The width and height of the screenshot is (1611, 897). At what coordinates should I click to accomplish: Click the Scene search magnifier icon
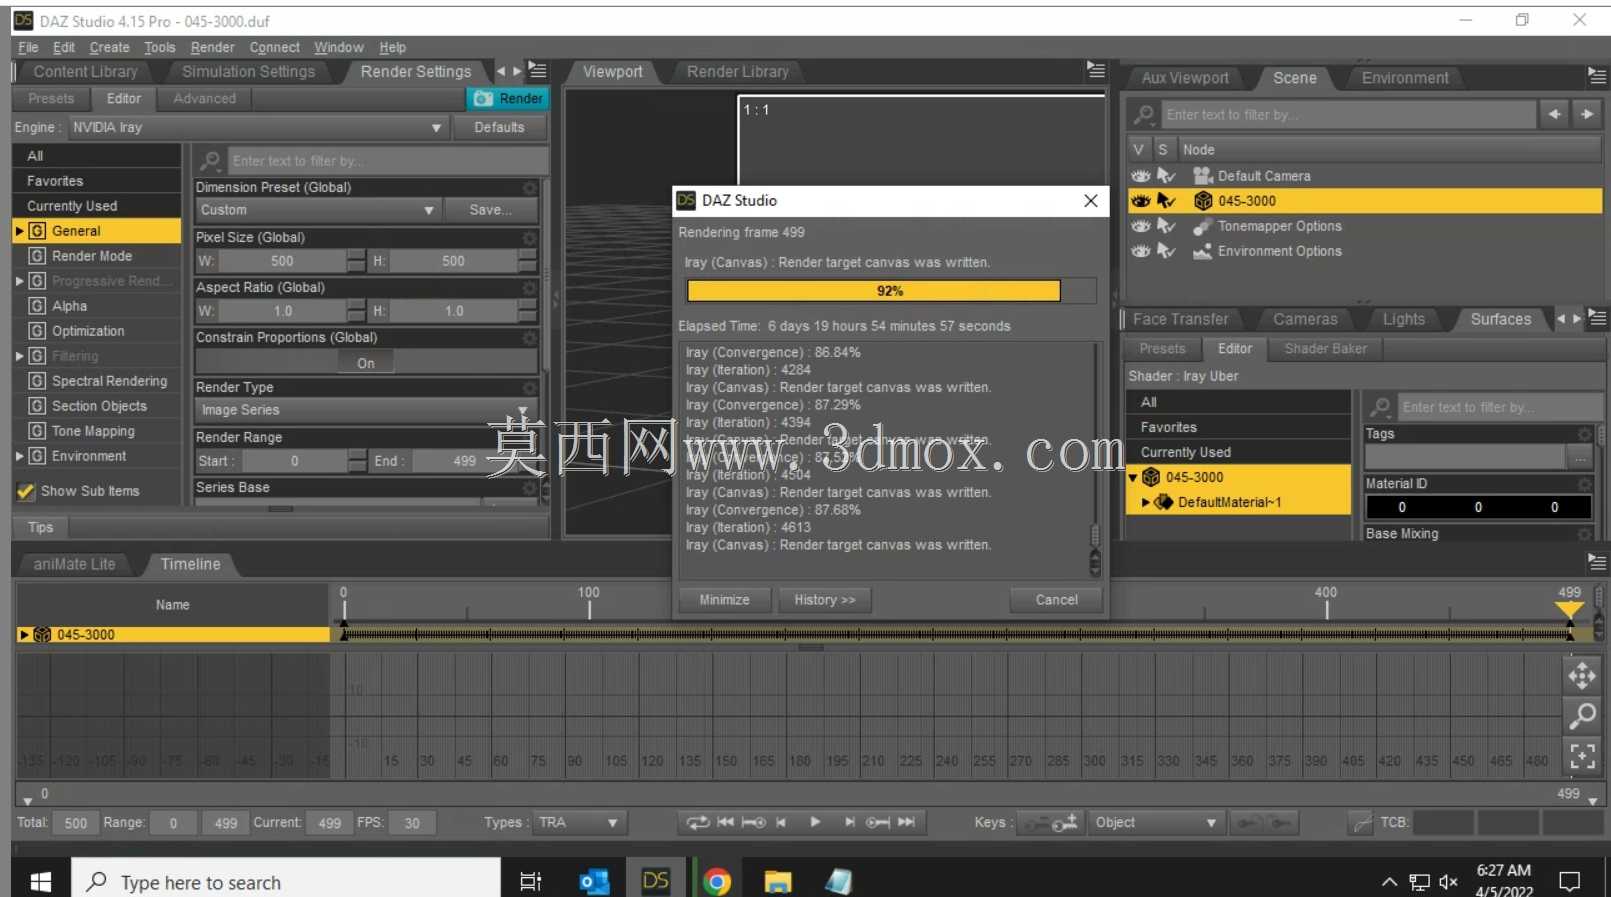pyautogui.click(x=1145, y=114)
